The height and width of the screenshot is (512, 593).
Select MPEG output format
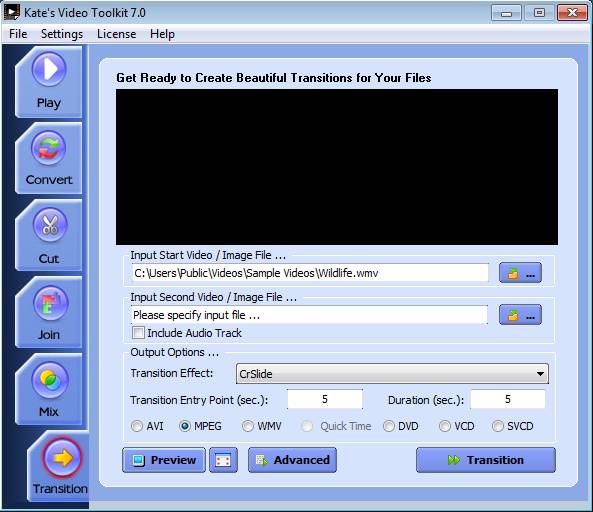coord(185,426)
